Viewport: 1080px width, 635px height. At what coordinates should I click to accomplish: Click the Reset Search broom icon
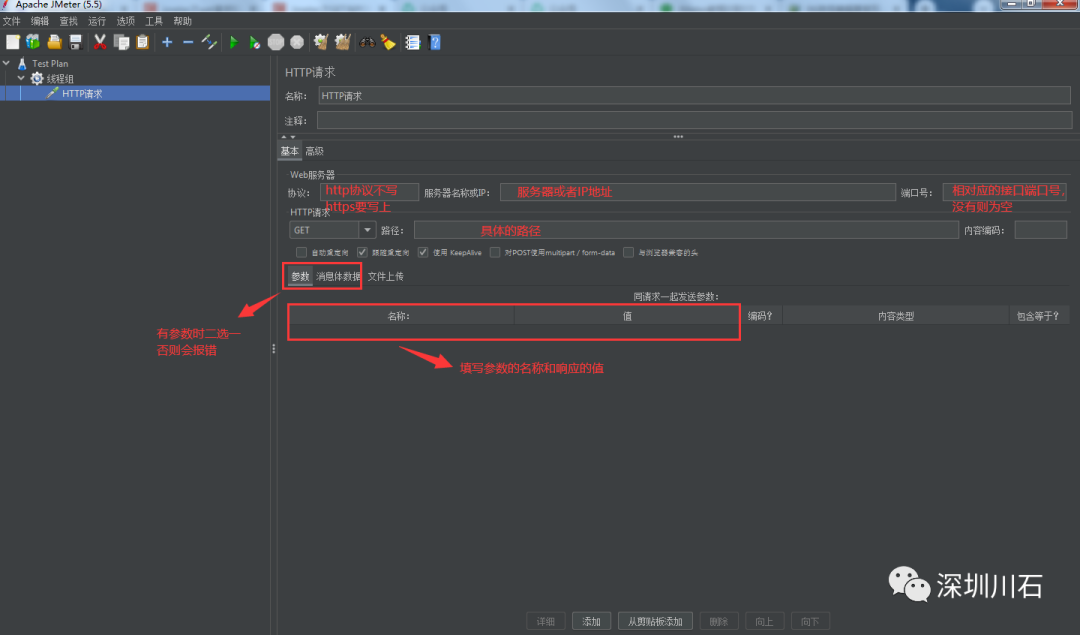388,42
